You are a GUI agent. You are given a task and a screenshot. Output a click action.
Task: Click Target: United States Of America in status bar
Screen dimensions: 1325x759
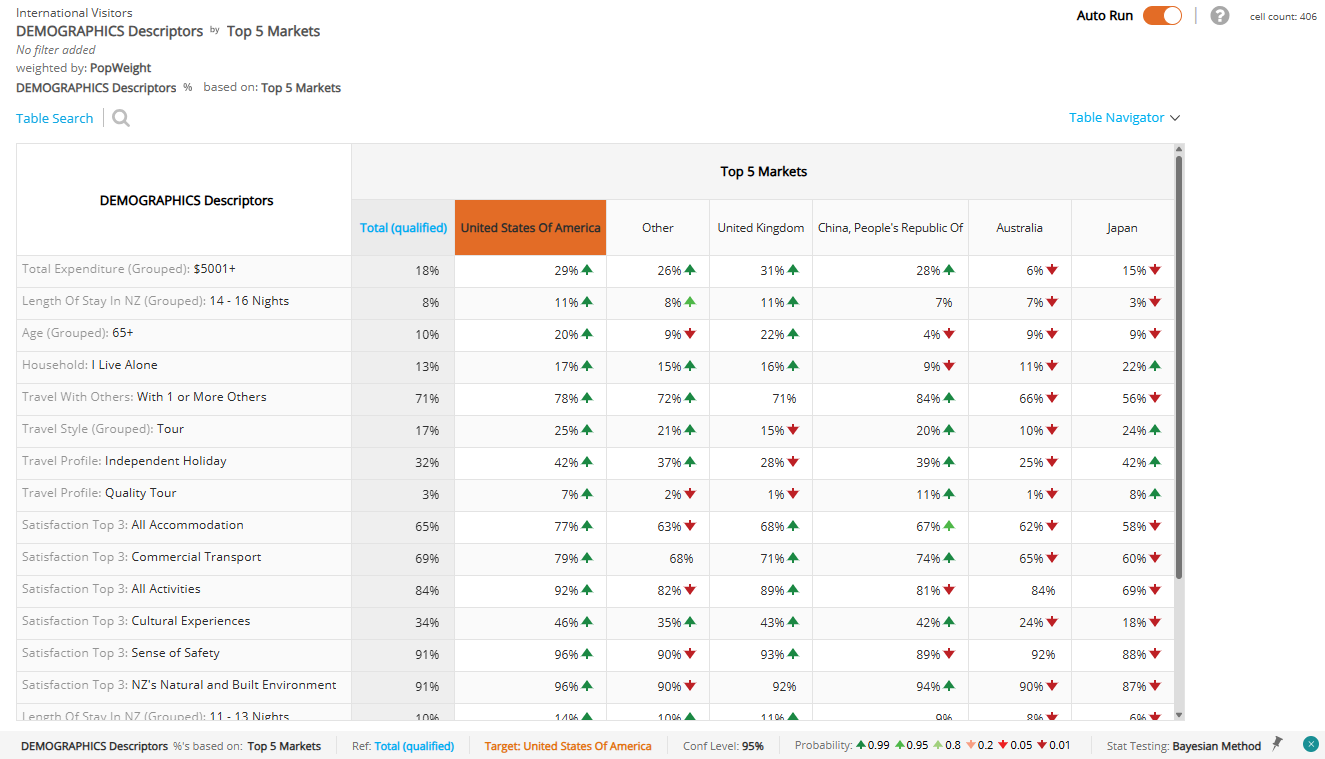pyautogui.click(x=568, y=746)
